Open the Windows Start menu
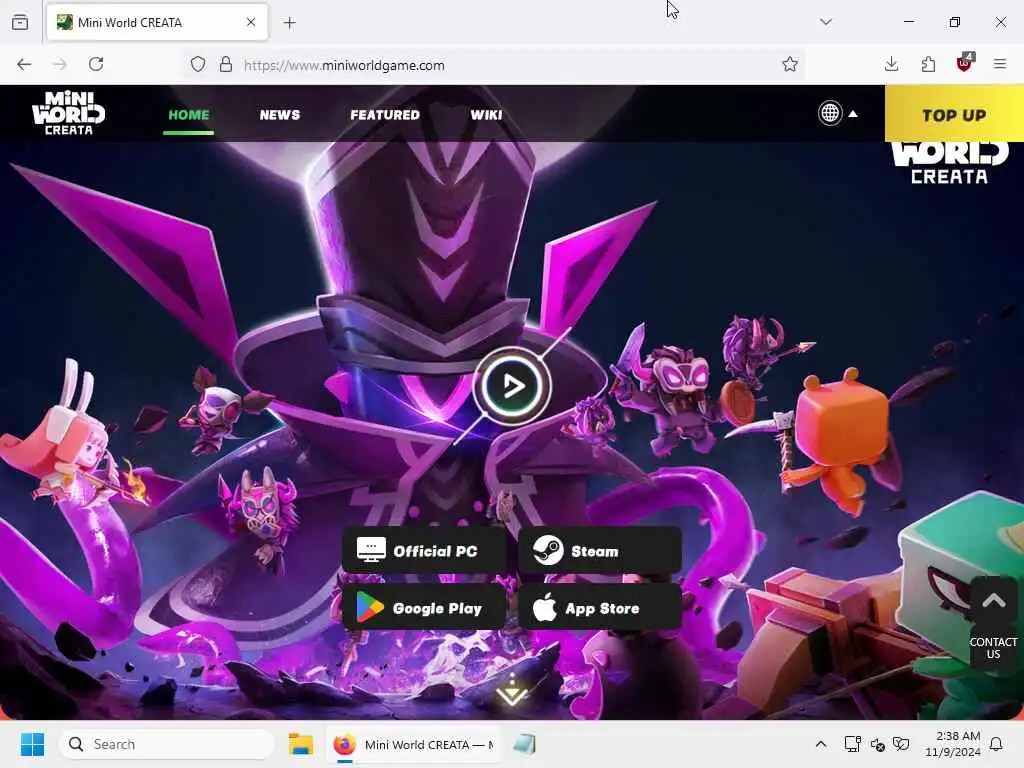 point(32,744)
